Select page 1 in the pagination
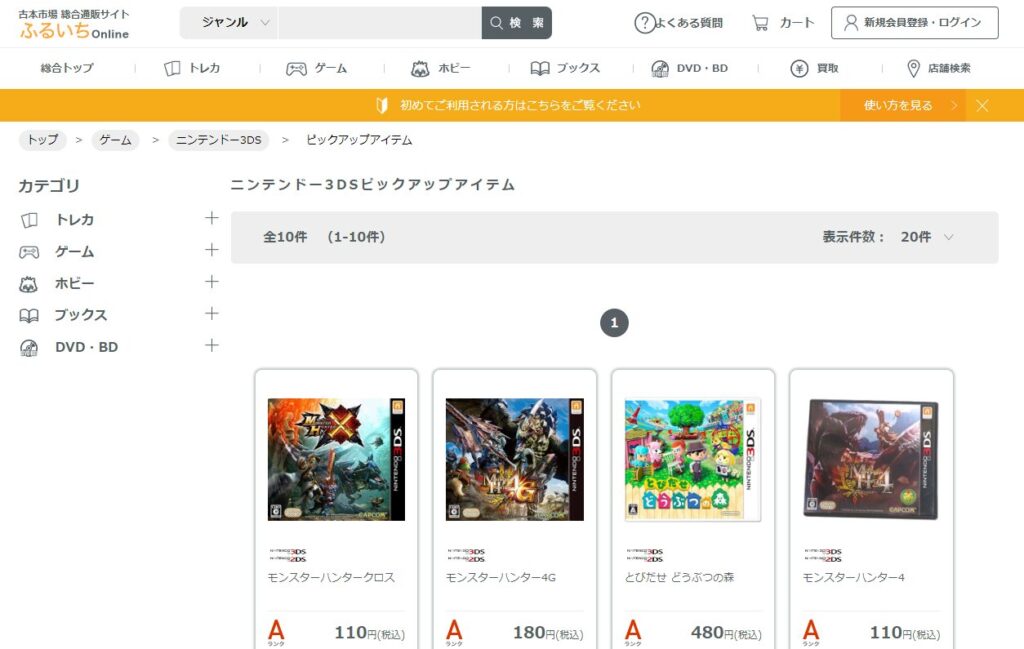The width and height of the screenshot is (1024, 649). (614, 323)
